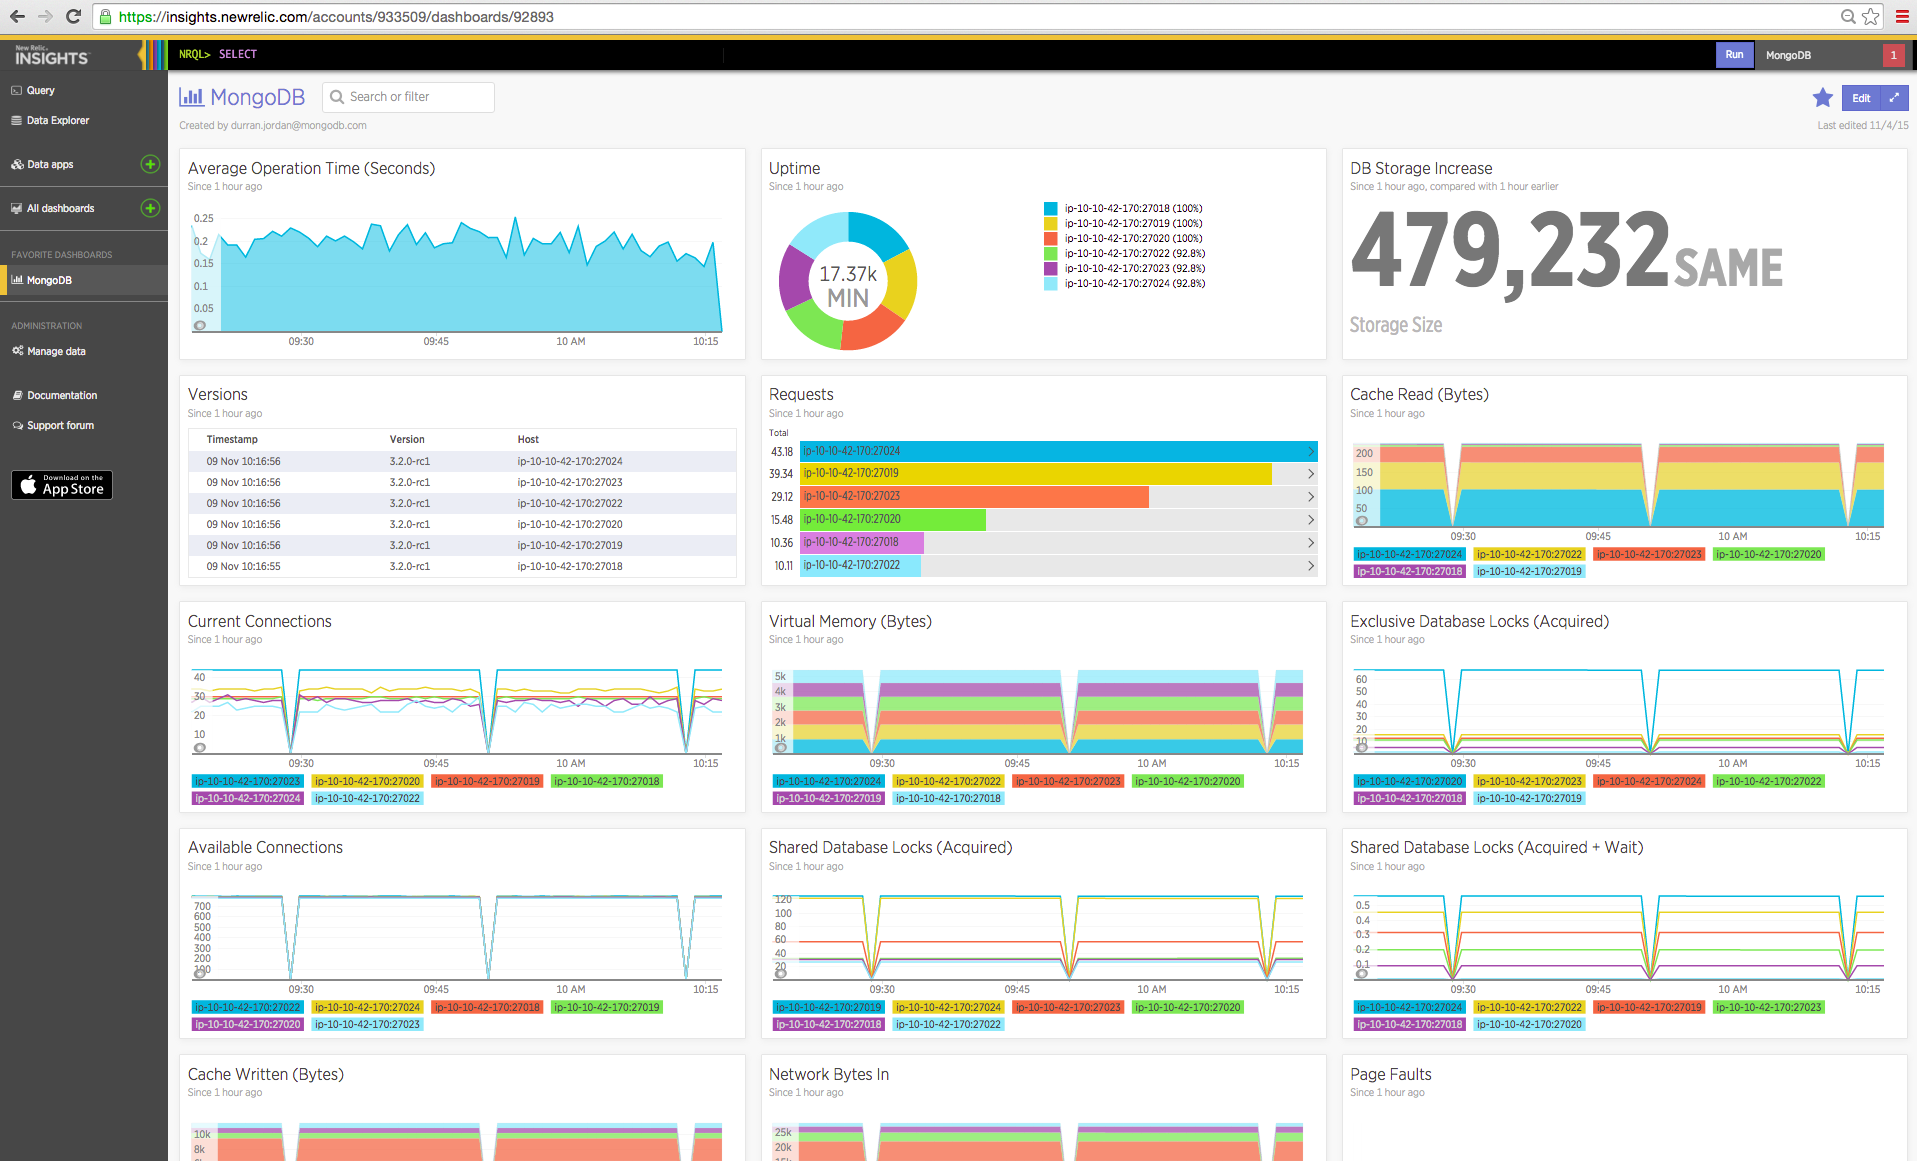Click the MongoDB dashboard chart icon
Screen dimensions: 1917x1161
coord(191,97)
